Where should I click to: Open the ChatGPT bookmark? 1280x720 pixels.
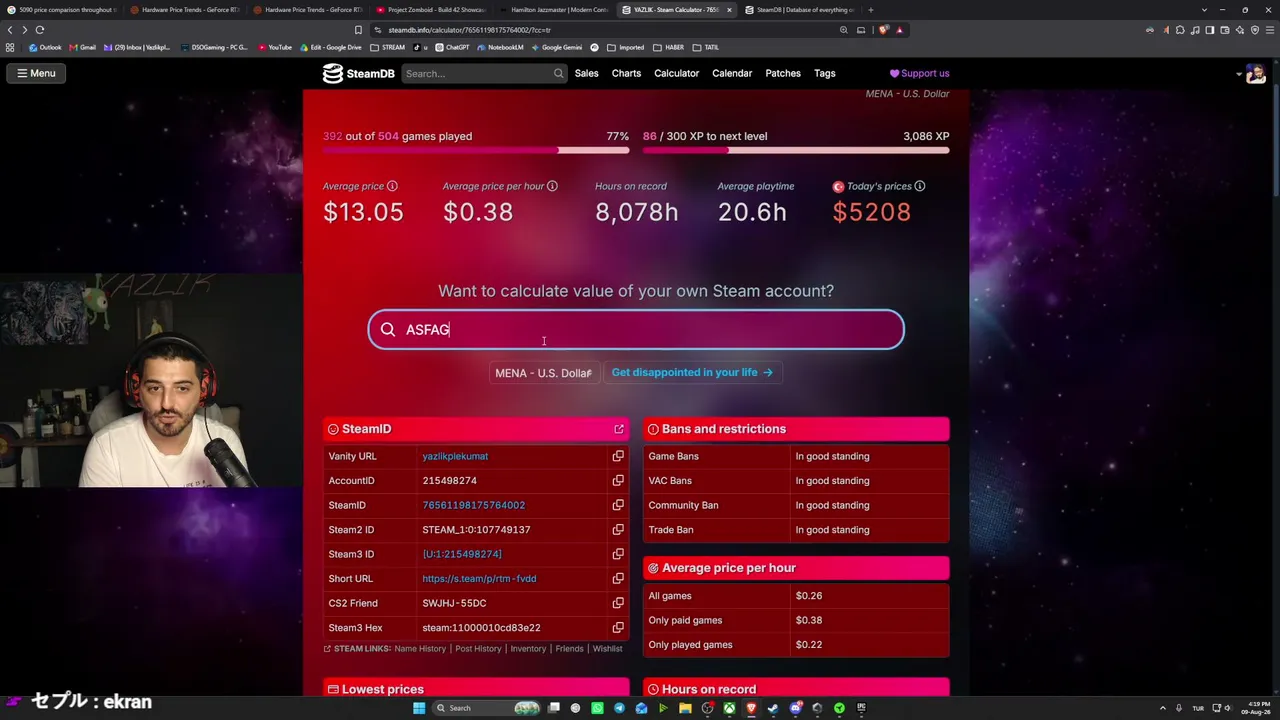point(452,47)
